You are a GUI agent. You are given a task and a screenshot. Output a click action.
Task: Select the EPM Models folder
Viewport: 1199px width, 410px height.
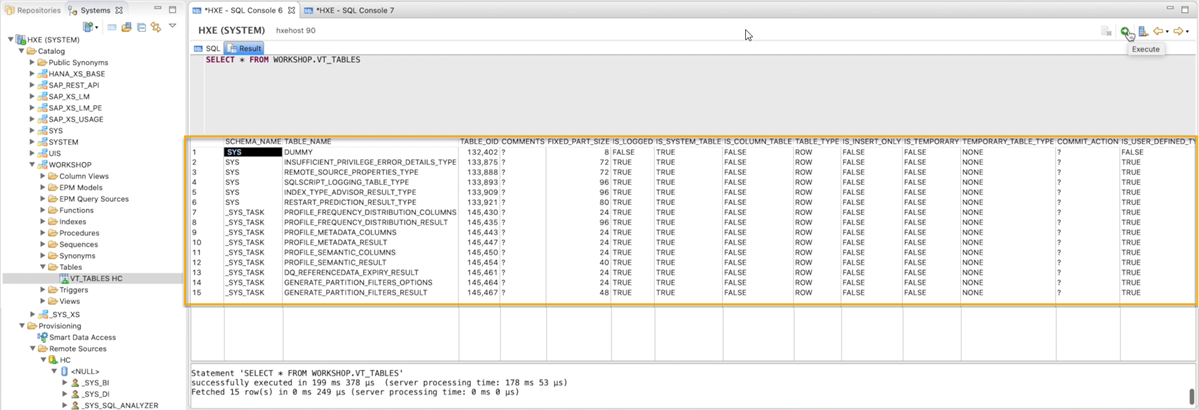tap(75, 187)
